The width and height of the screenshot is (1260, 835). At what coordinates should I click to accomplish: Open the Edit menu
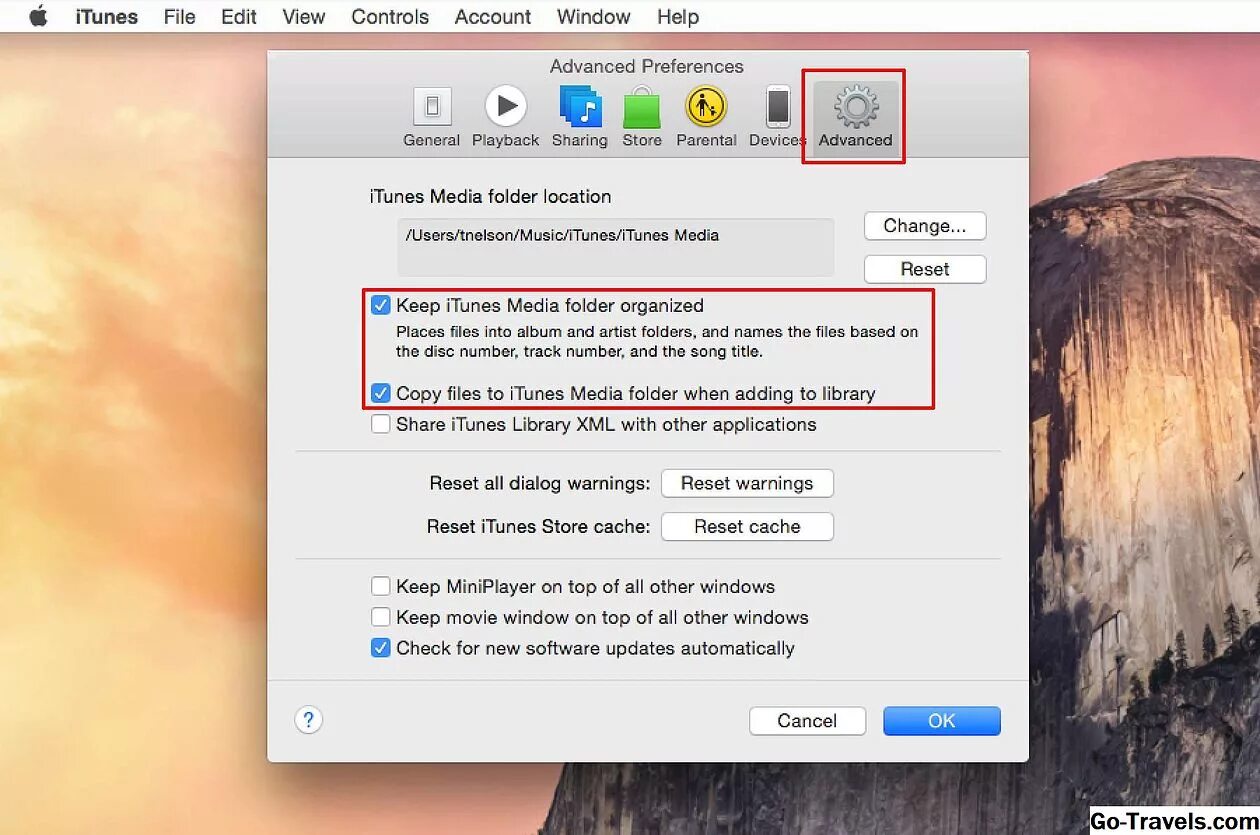[239, 17]
